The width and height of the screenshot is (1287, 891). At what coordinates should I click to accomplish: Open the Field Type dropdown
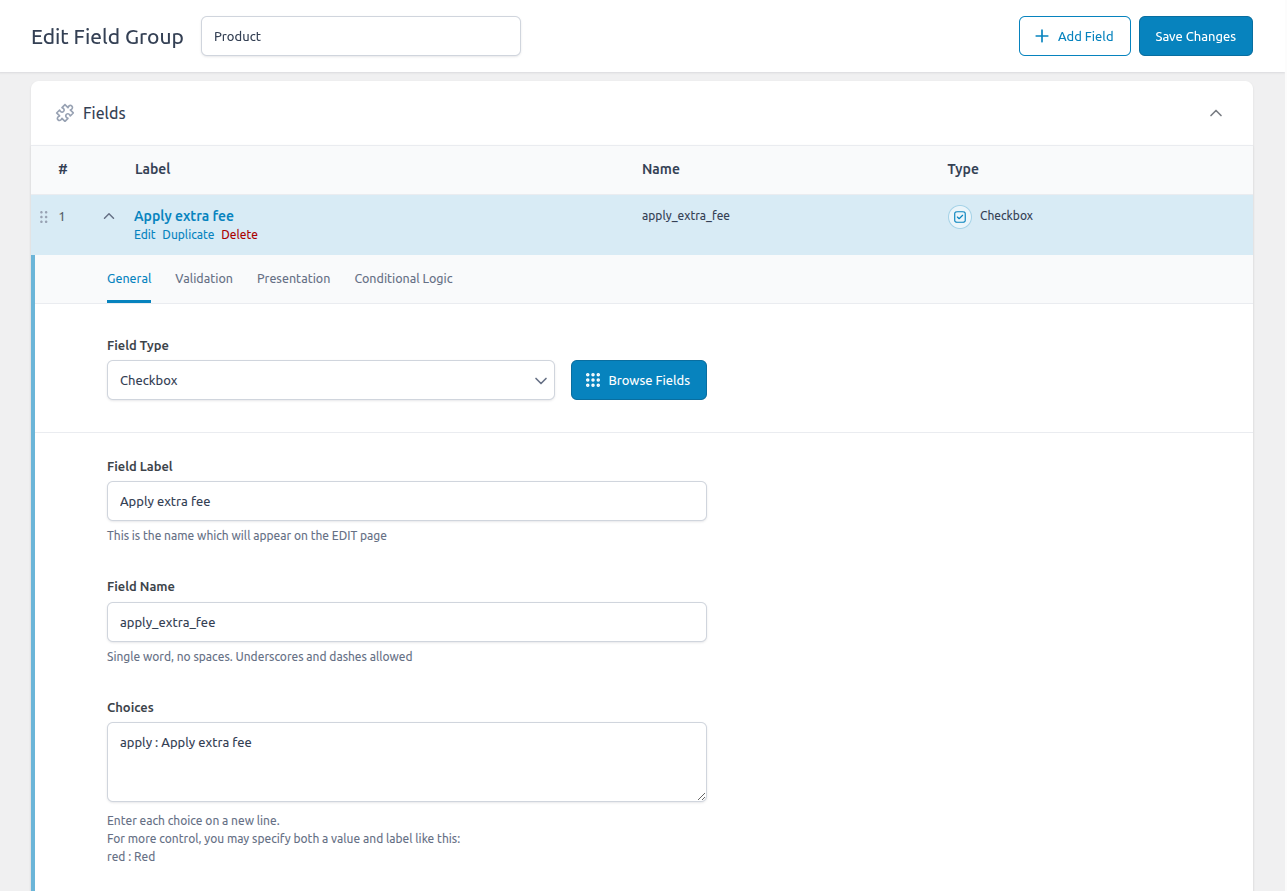[330, 380]
